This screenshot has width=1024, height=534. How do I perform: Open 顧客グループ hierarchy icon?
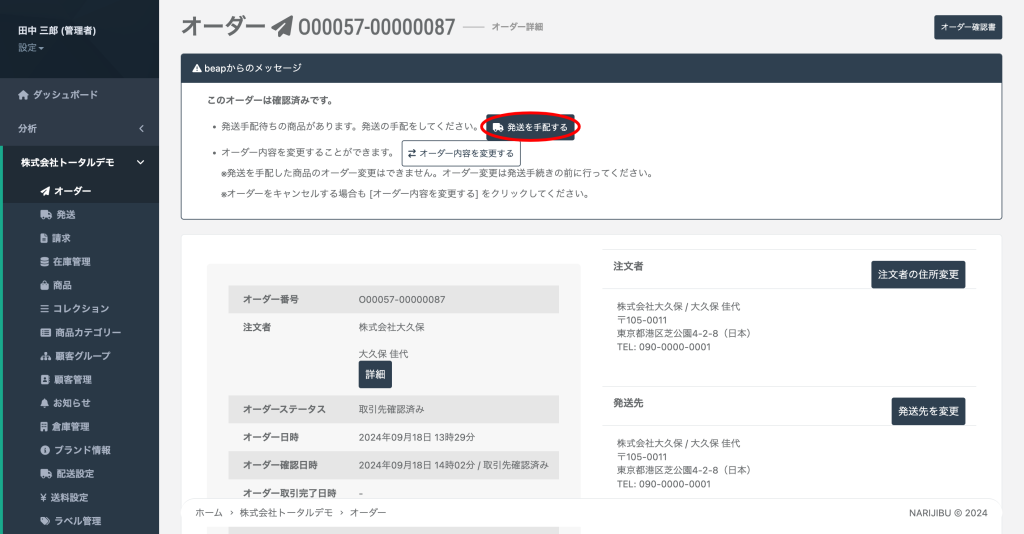[44, 356]
